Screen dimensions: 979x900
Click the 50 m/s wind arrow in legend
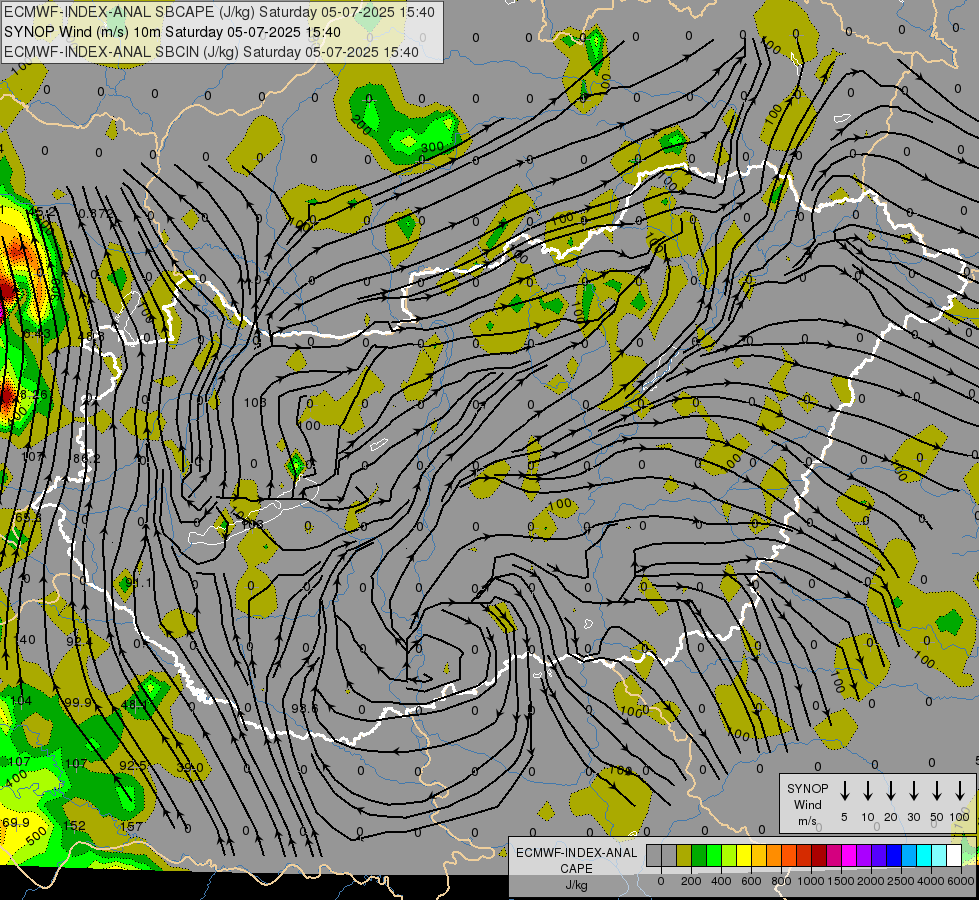pyautogui.click(x=937, y=791)
